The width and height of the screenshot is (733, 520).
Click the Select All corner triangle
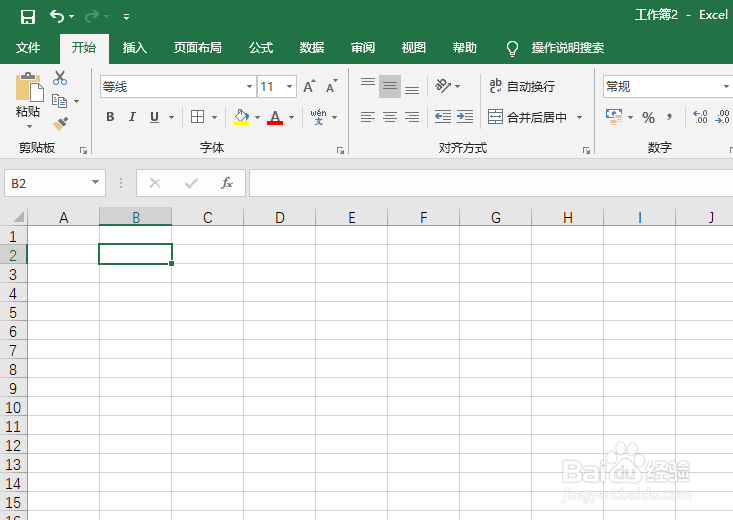(18, 217)
